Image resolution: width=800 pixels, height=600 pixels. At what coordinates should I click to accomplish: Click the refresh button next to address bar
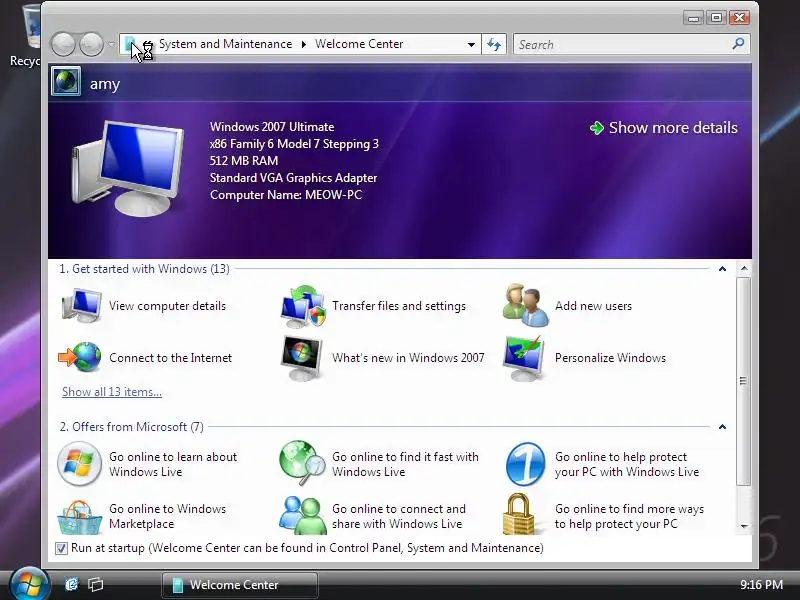click(494, 44)
